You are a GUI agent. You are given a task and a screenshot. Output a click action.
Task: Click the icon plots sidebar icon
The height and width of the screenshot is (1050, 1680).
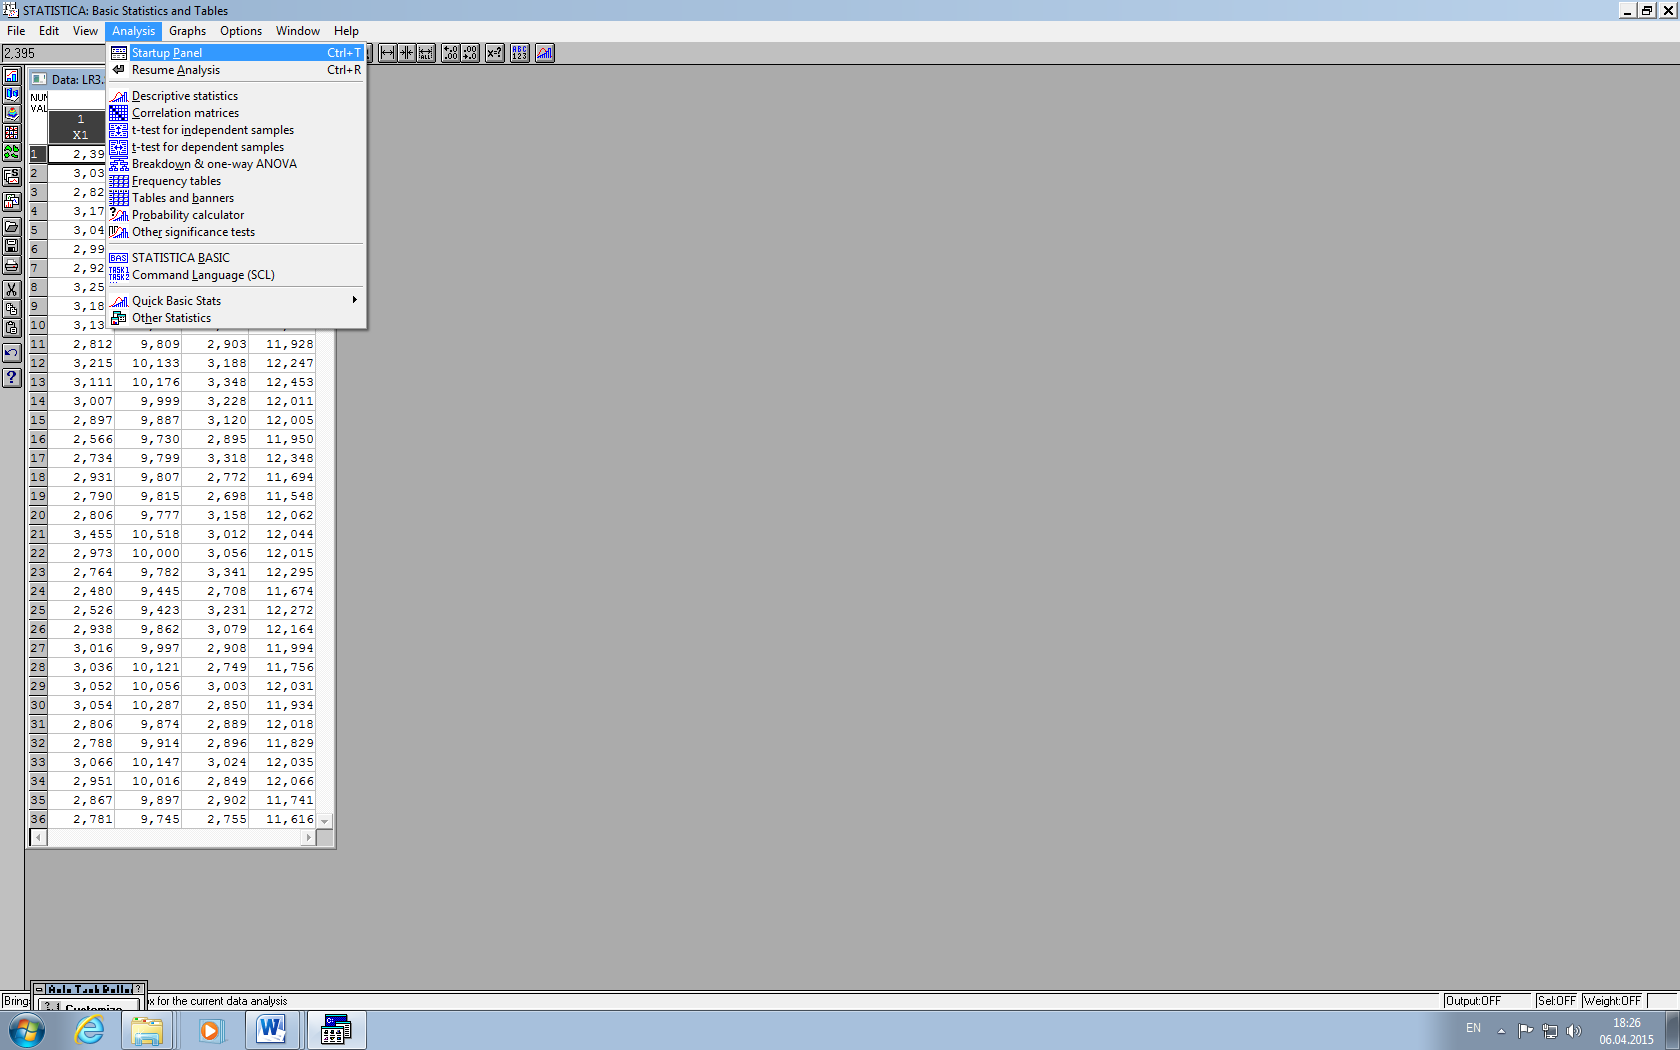(x=12, y=152)
